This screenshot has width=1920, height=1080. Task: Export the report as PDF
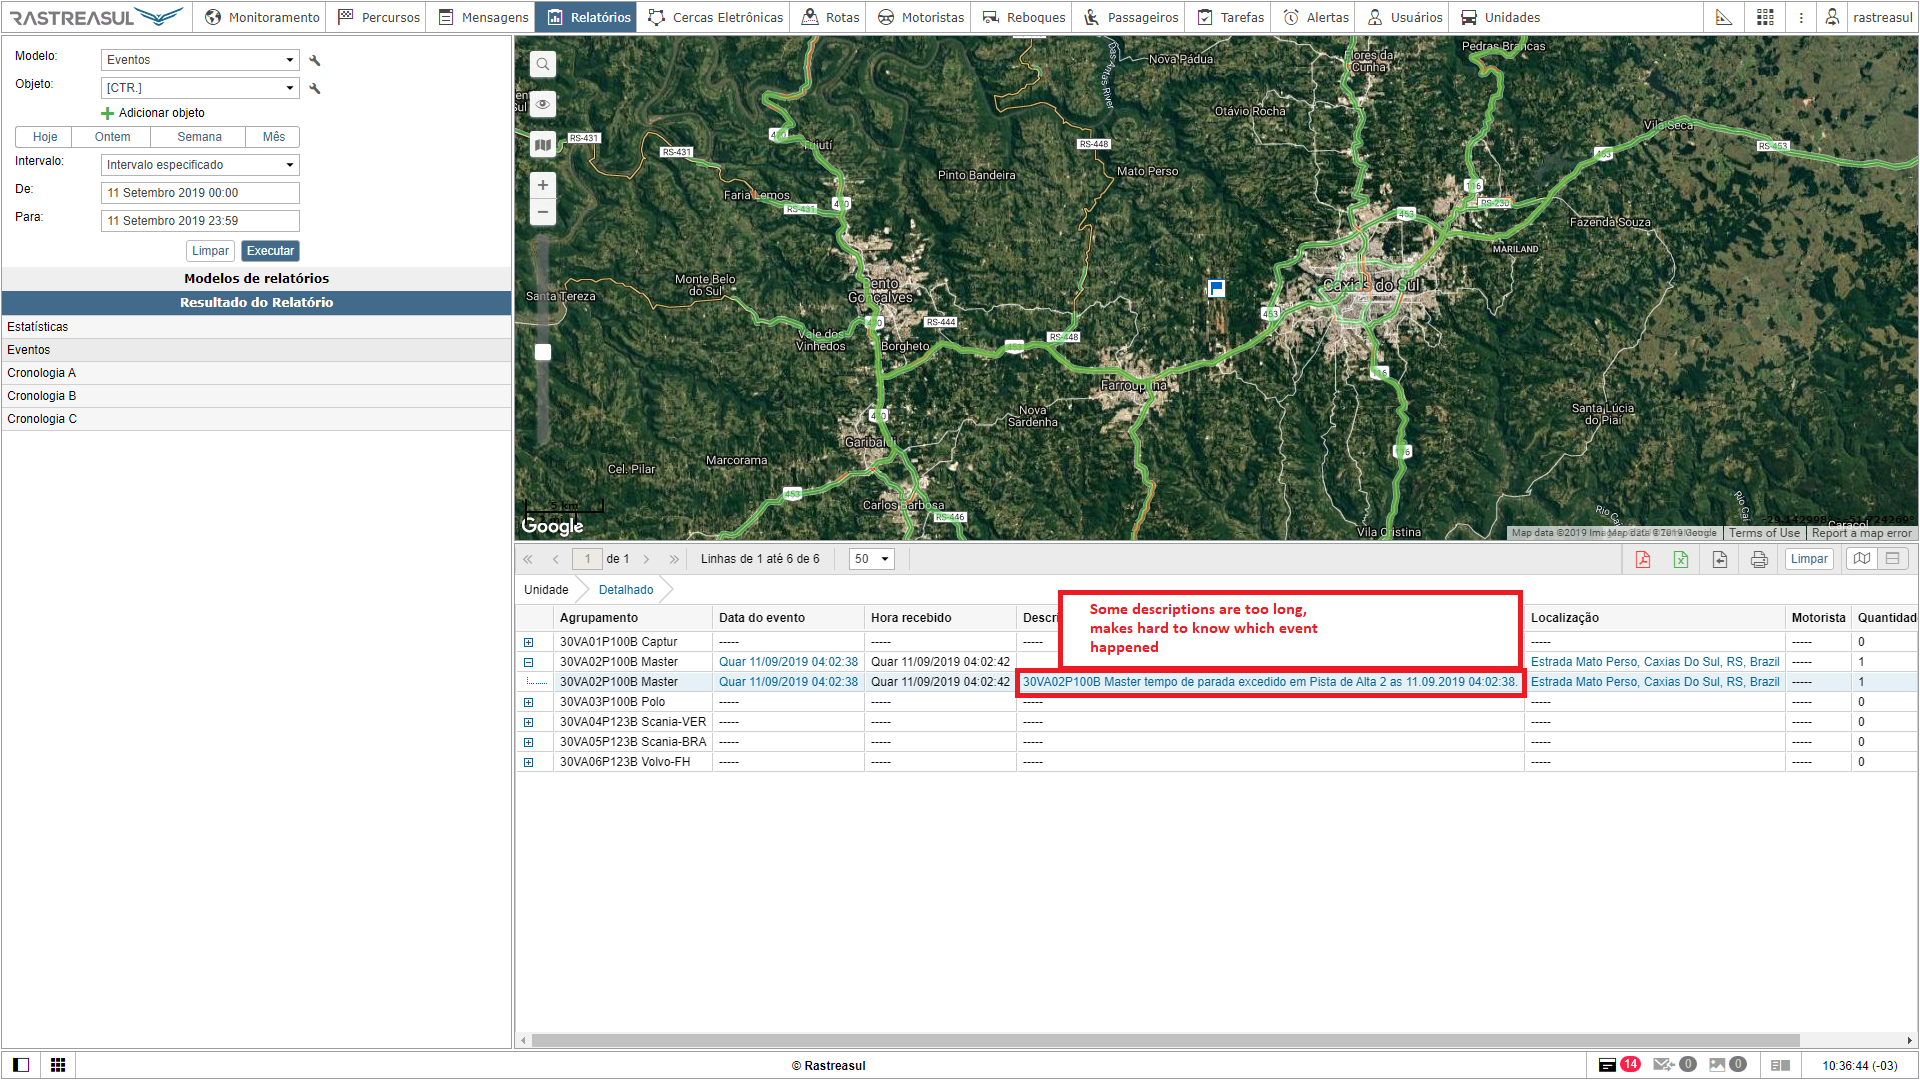click(1642, 559)
